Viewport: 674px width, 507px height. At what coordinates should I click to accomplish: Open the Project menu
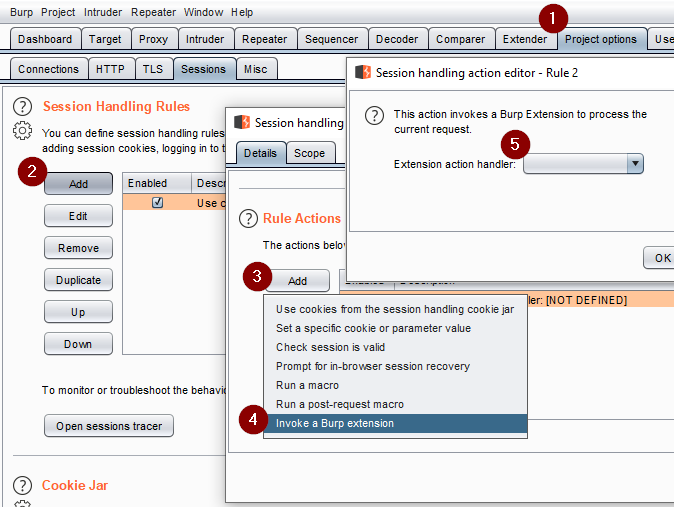(58, 12)
